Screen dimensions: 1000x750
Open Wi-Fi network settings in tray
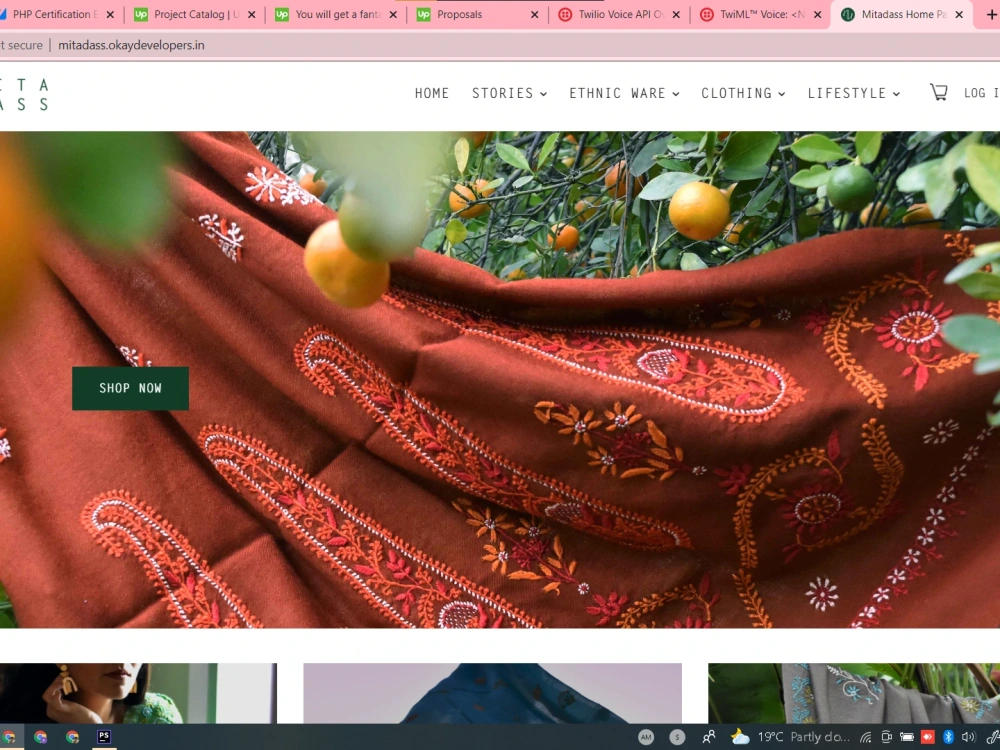coord(865,737)
